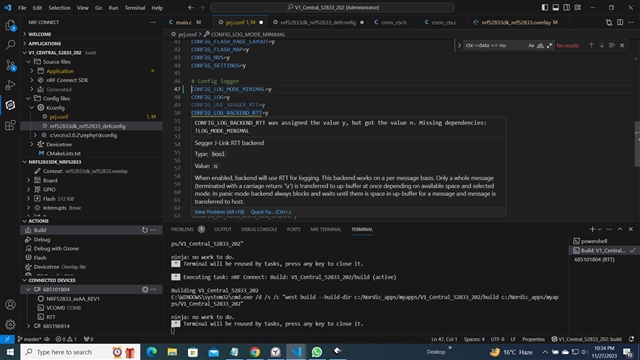Viewport: 640px width, 360px height.
Task: Click the find input field
Action: (x=494, y=45)
